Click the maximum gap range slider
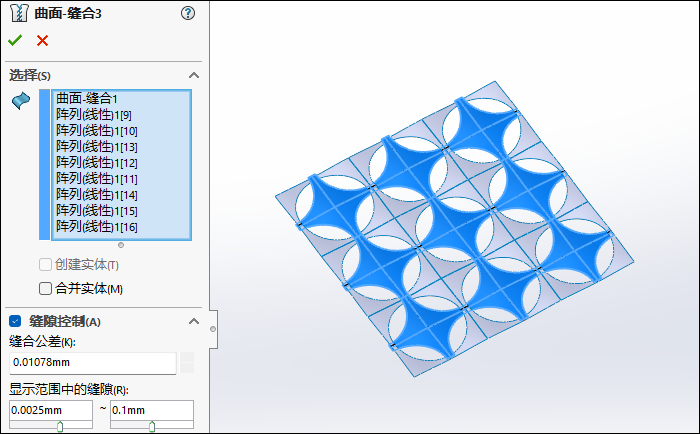This screenshot has width=700, height=434. pos(152,426)
